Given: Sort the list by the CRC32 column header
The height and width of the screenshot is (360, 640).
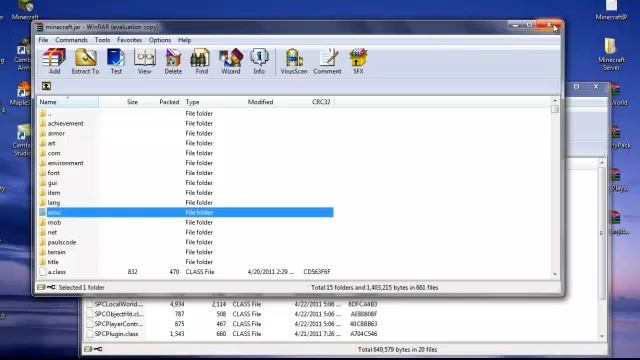Looking at the screenshot, I should point(321,102).
